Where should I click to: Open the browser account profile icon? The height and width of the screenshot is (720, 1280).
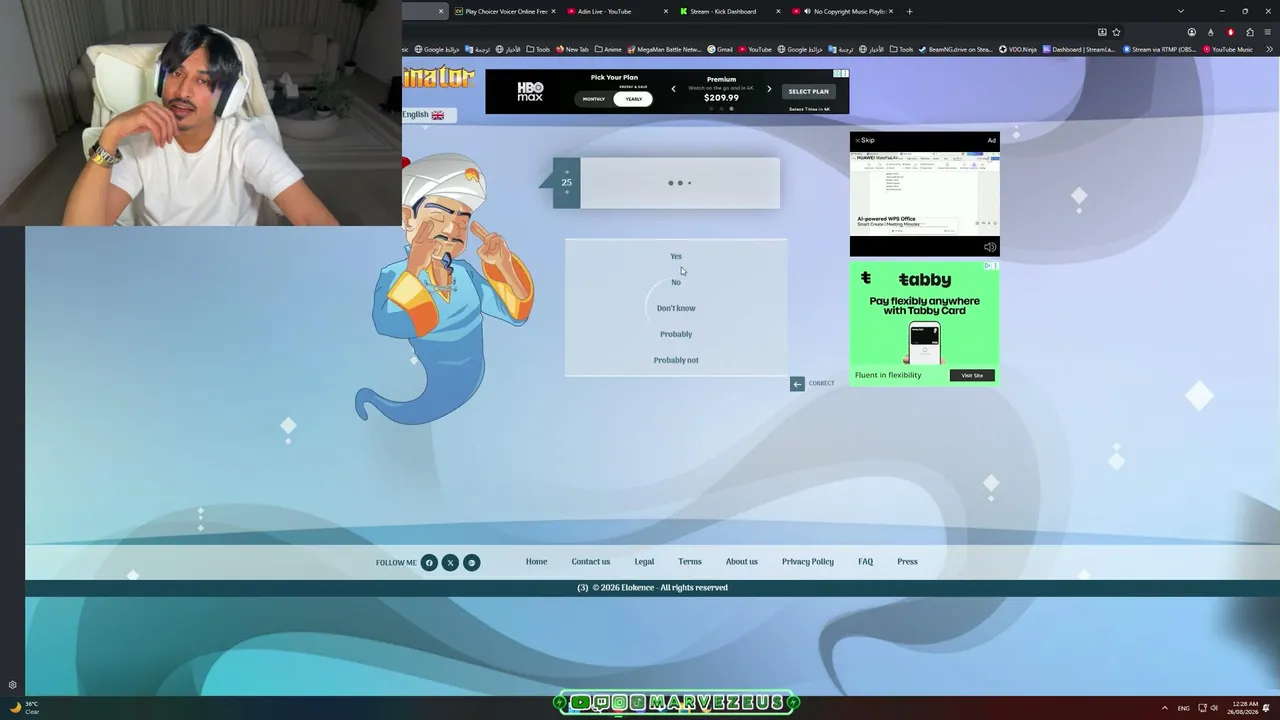coord(1191,32)
